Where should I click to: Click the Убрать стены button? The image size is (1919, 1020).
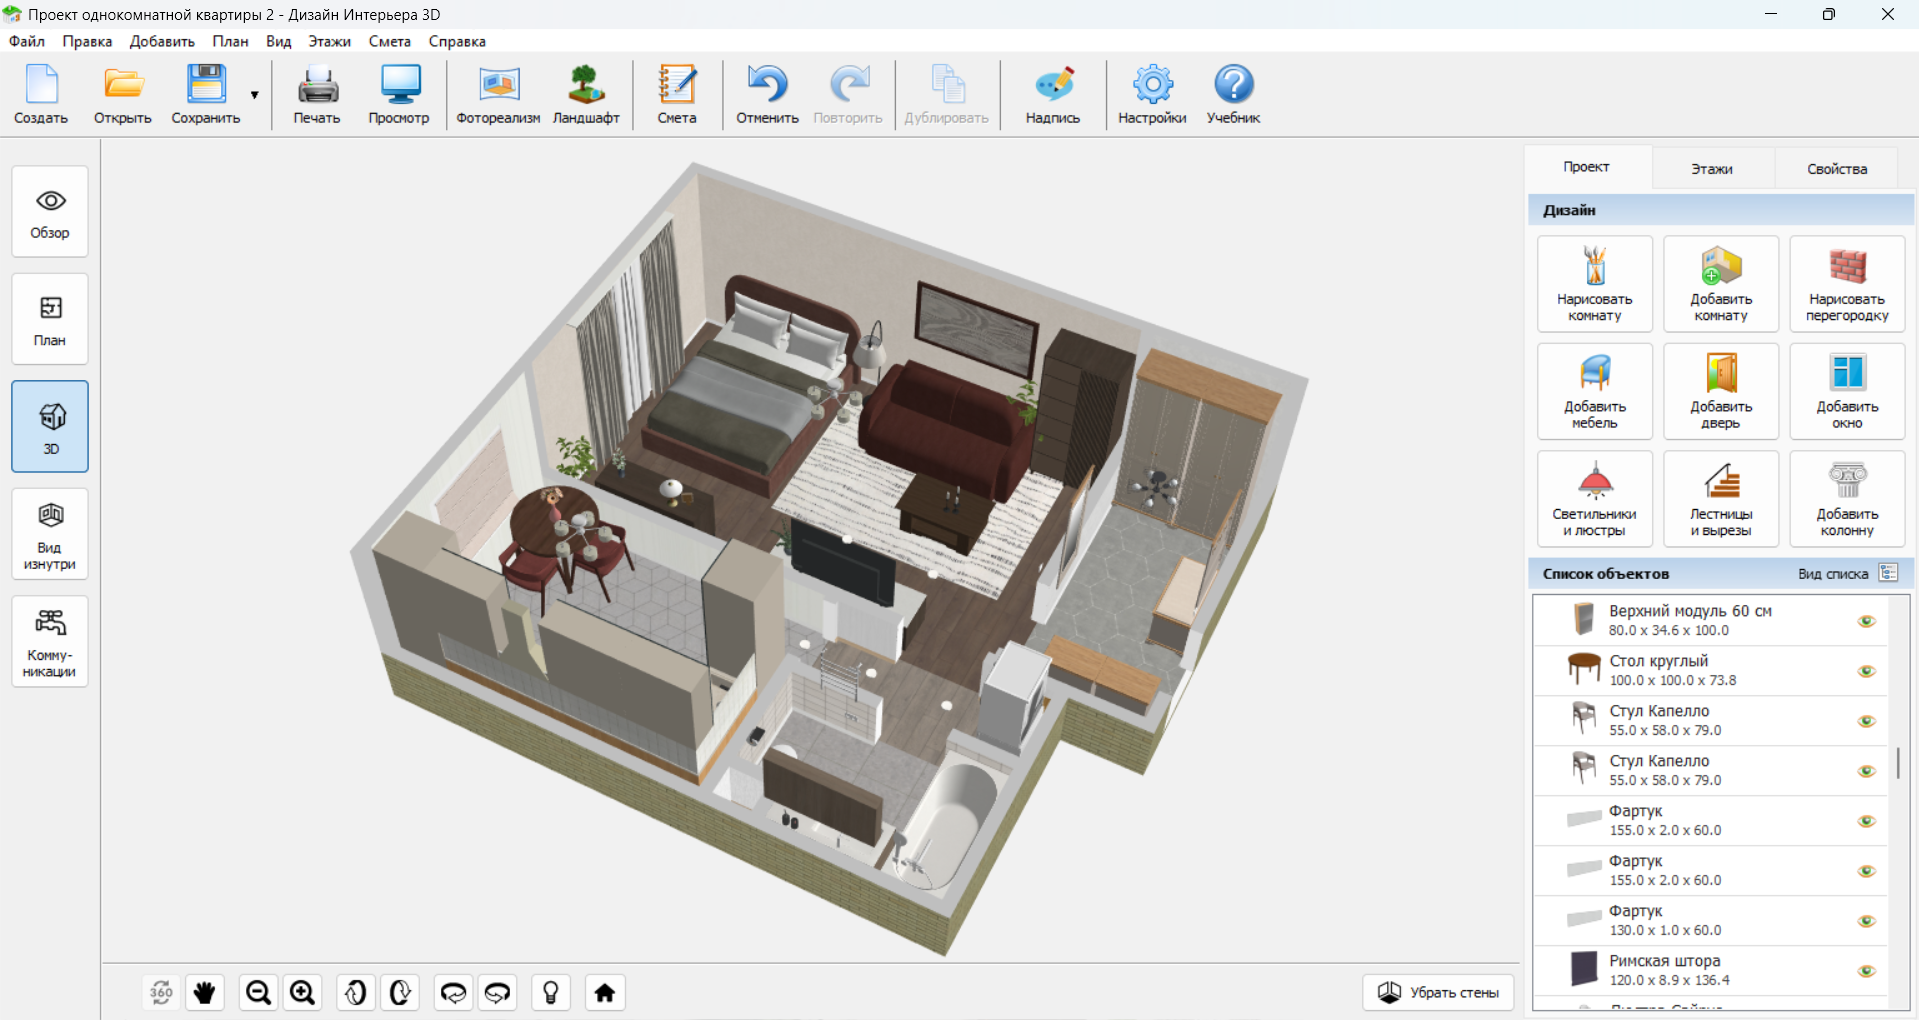(1438, 992)
